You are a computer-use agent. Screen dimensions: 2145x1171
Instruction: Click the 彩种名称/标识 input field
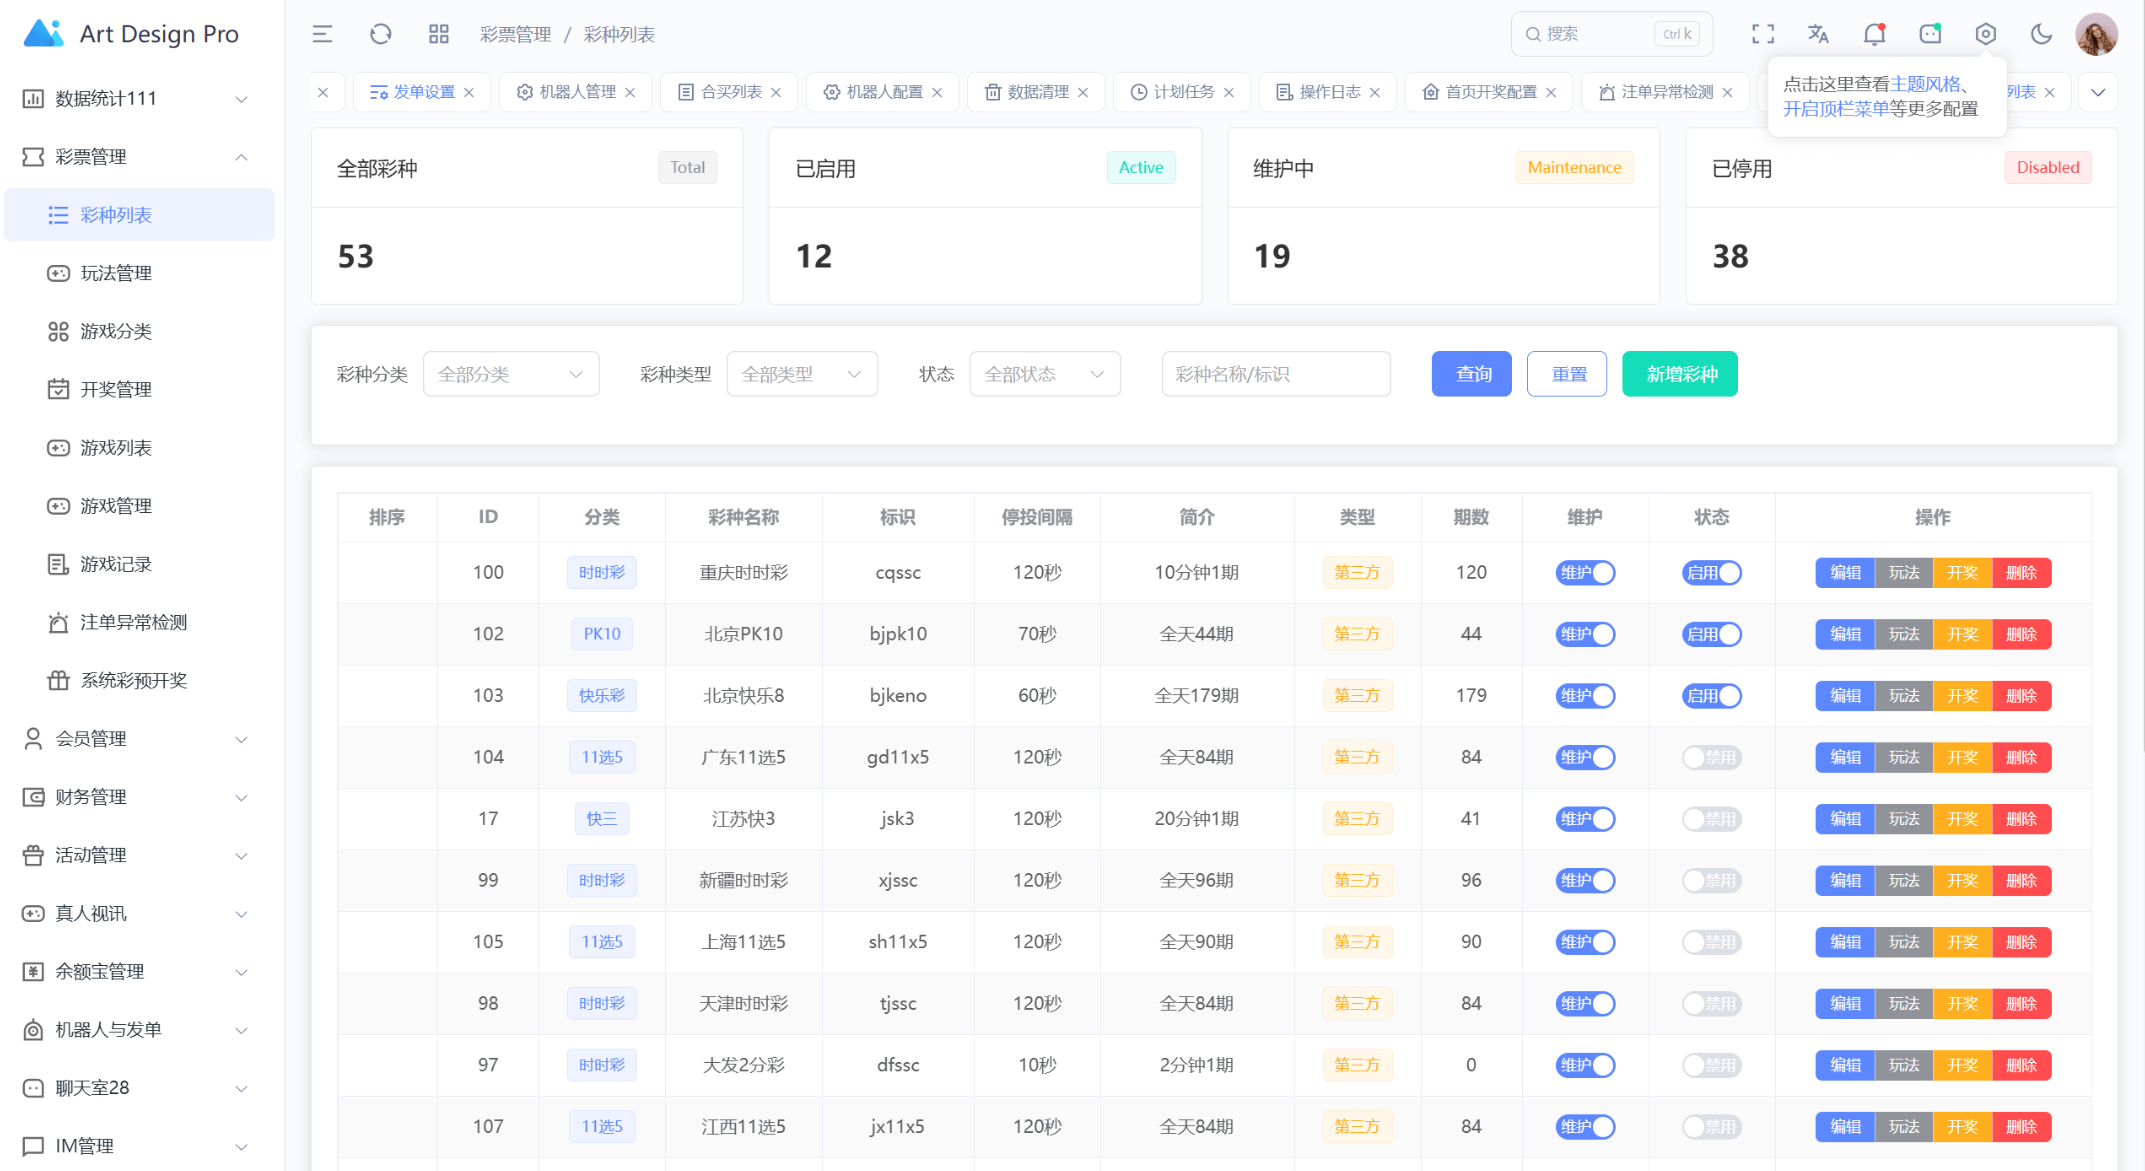[1276, 374]
